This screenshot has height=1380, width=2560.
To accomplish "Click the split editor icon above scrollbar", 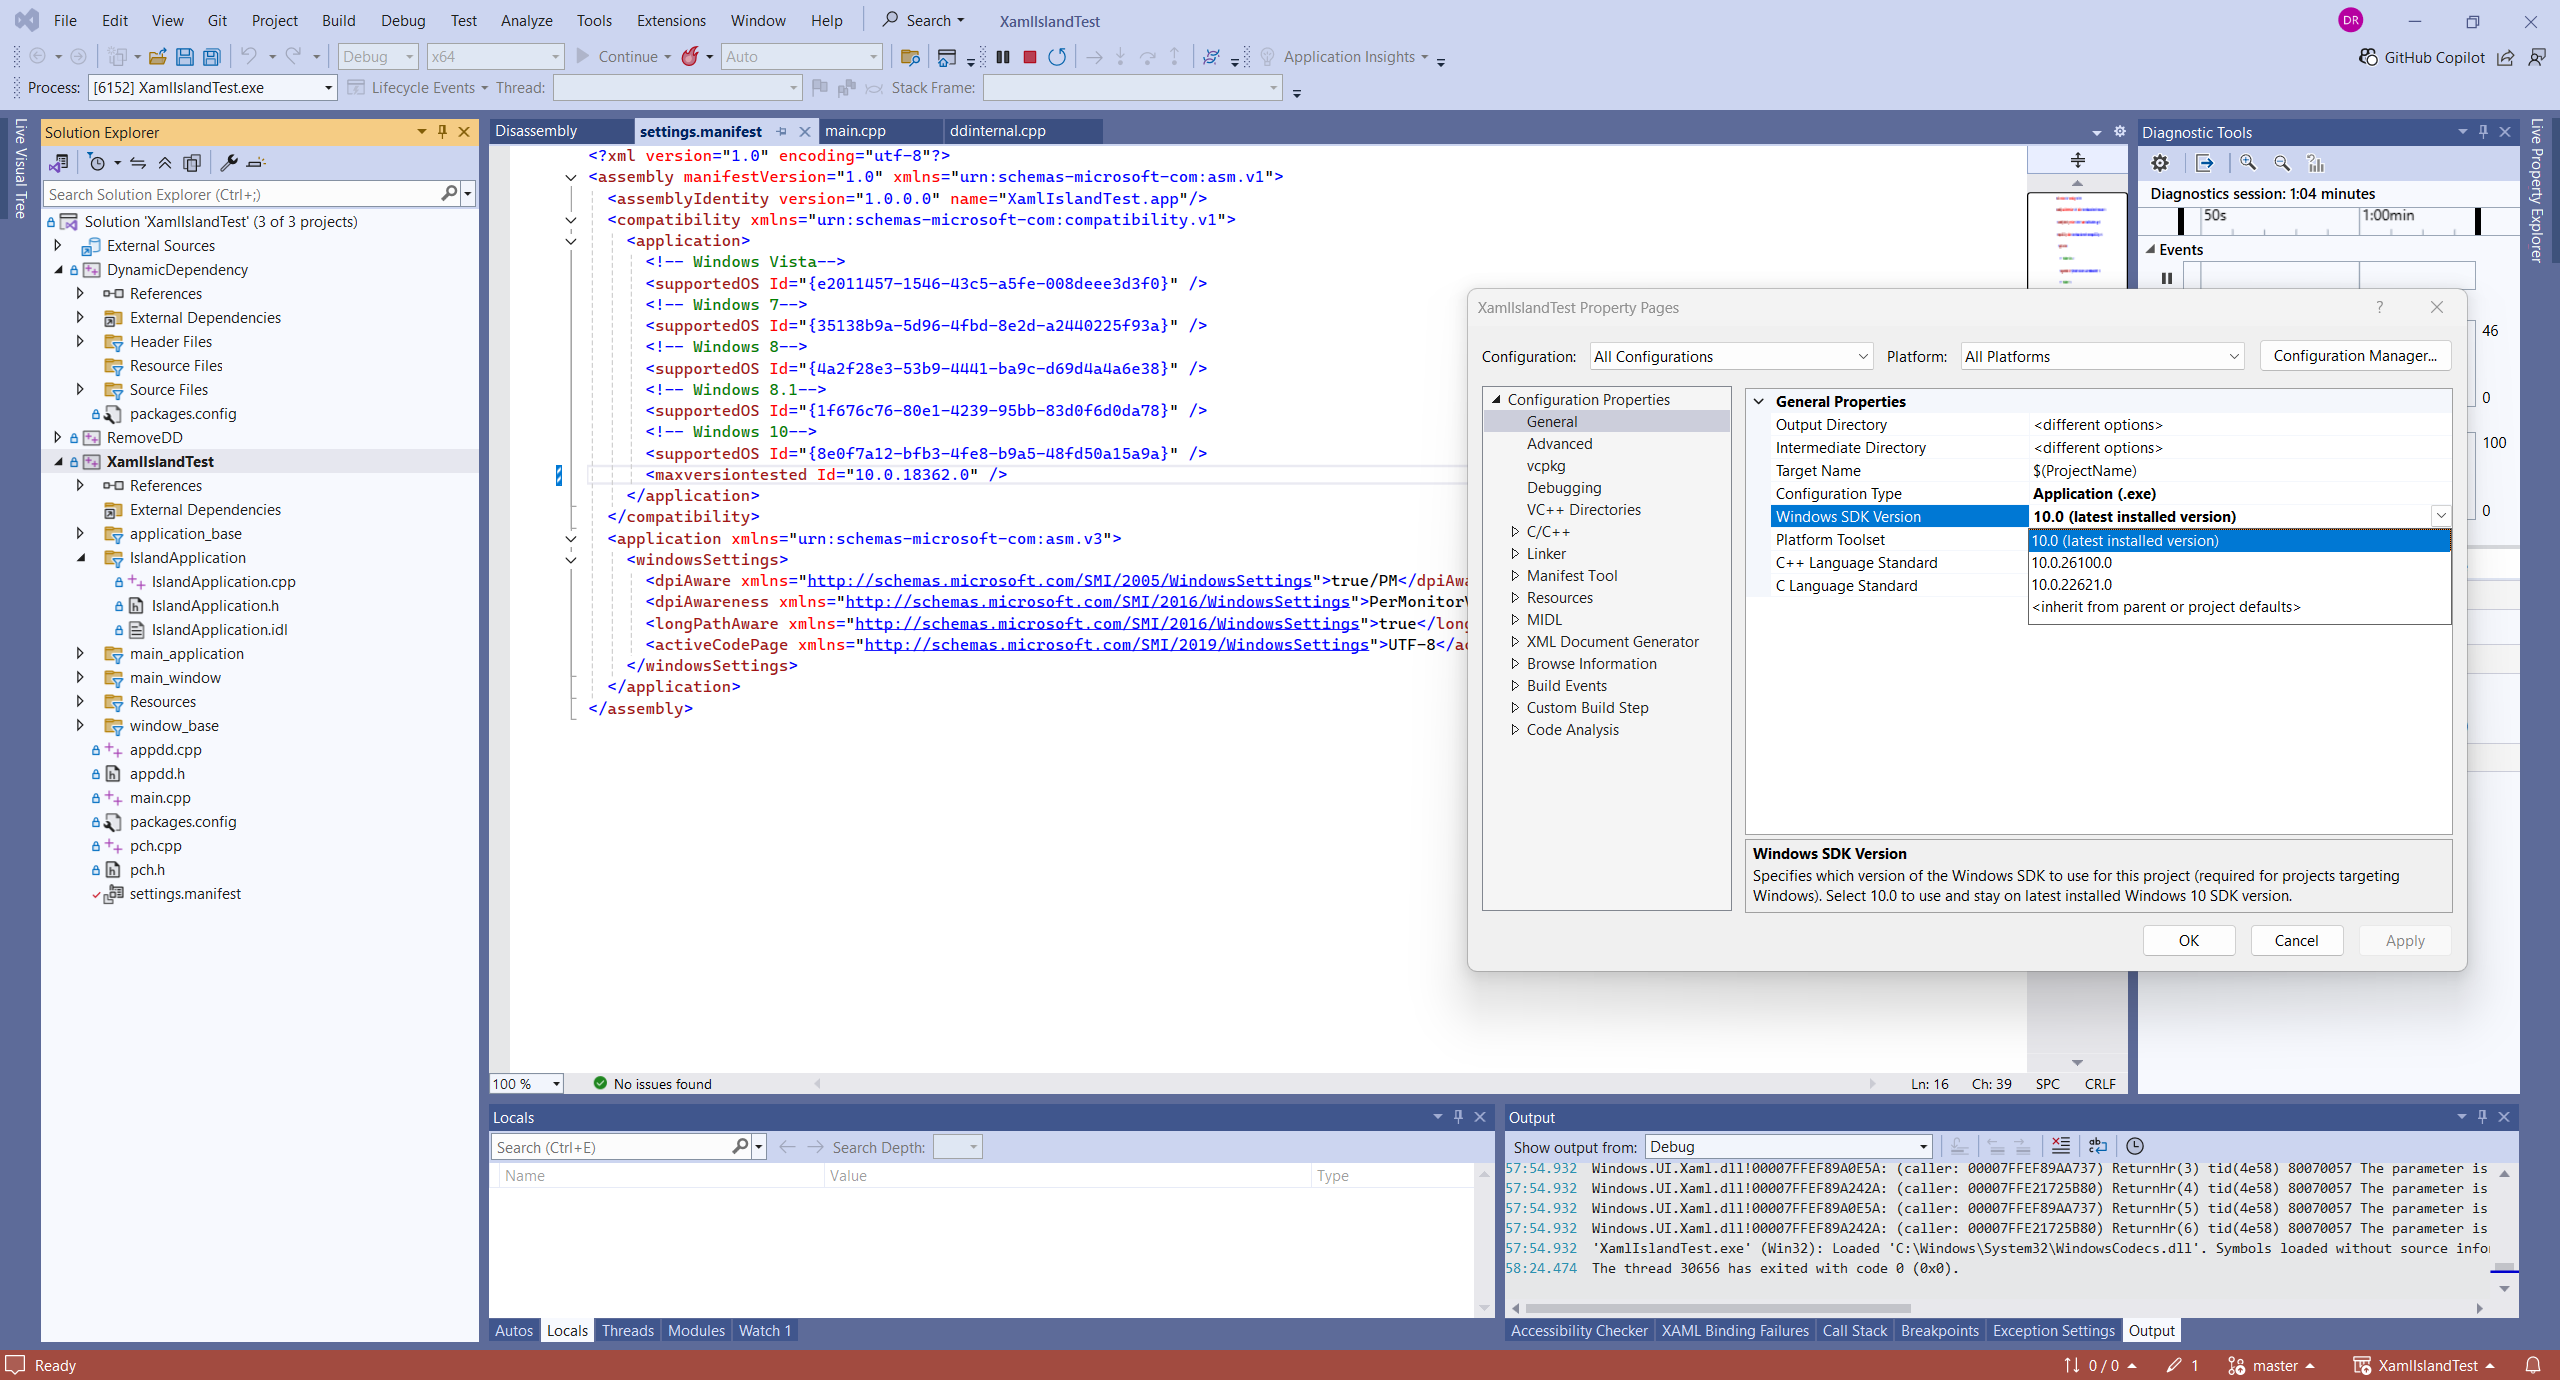I will 2077,161.
